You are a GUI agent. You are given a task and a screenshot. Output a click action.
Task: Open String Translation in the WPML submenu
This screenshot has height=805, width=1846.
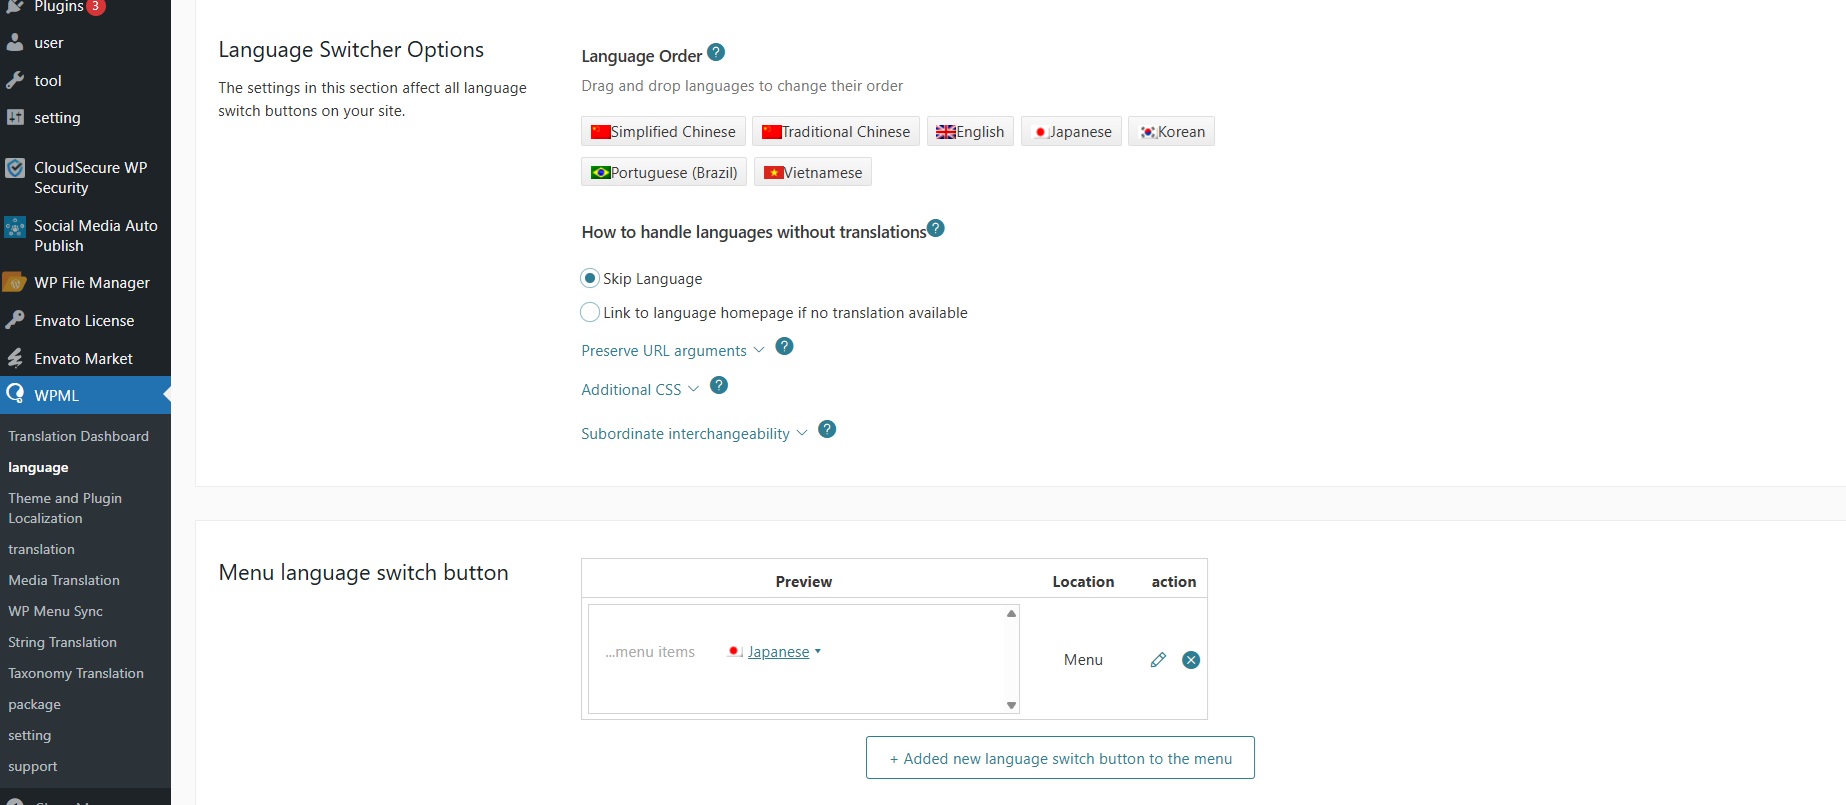(62, 642)
